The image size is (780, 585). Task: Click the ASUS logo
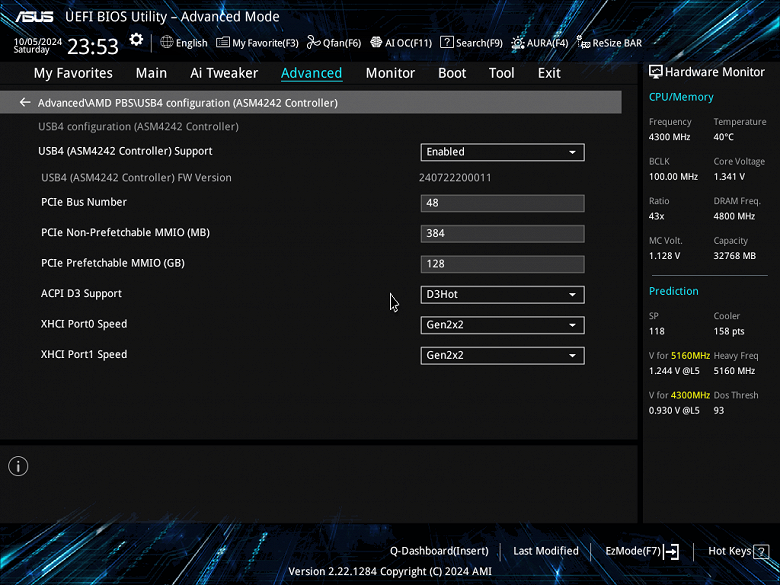34,17
